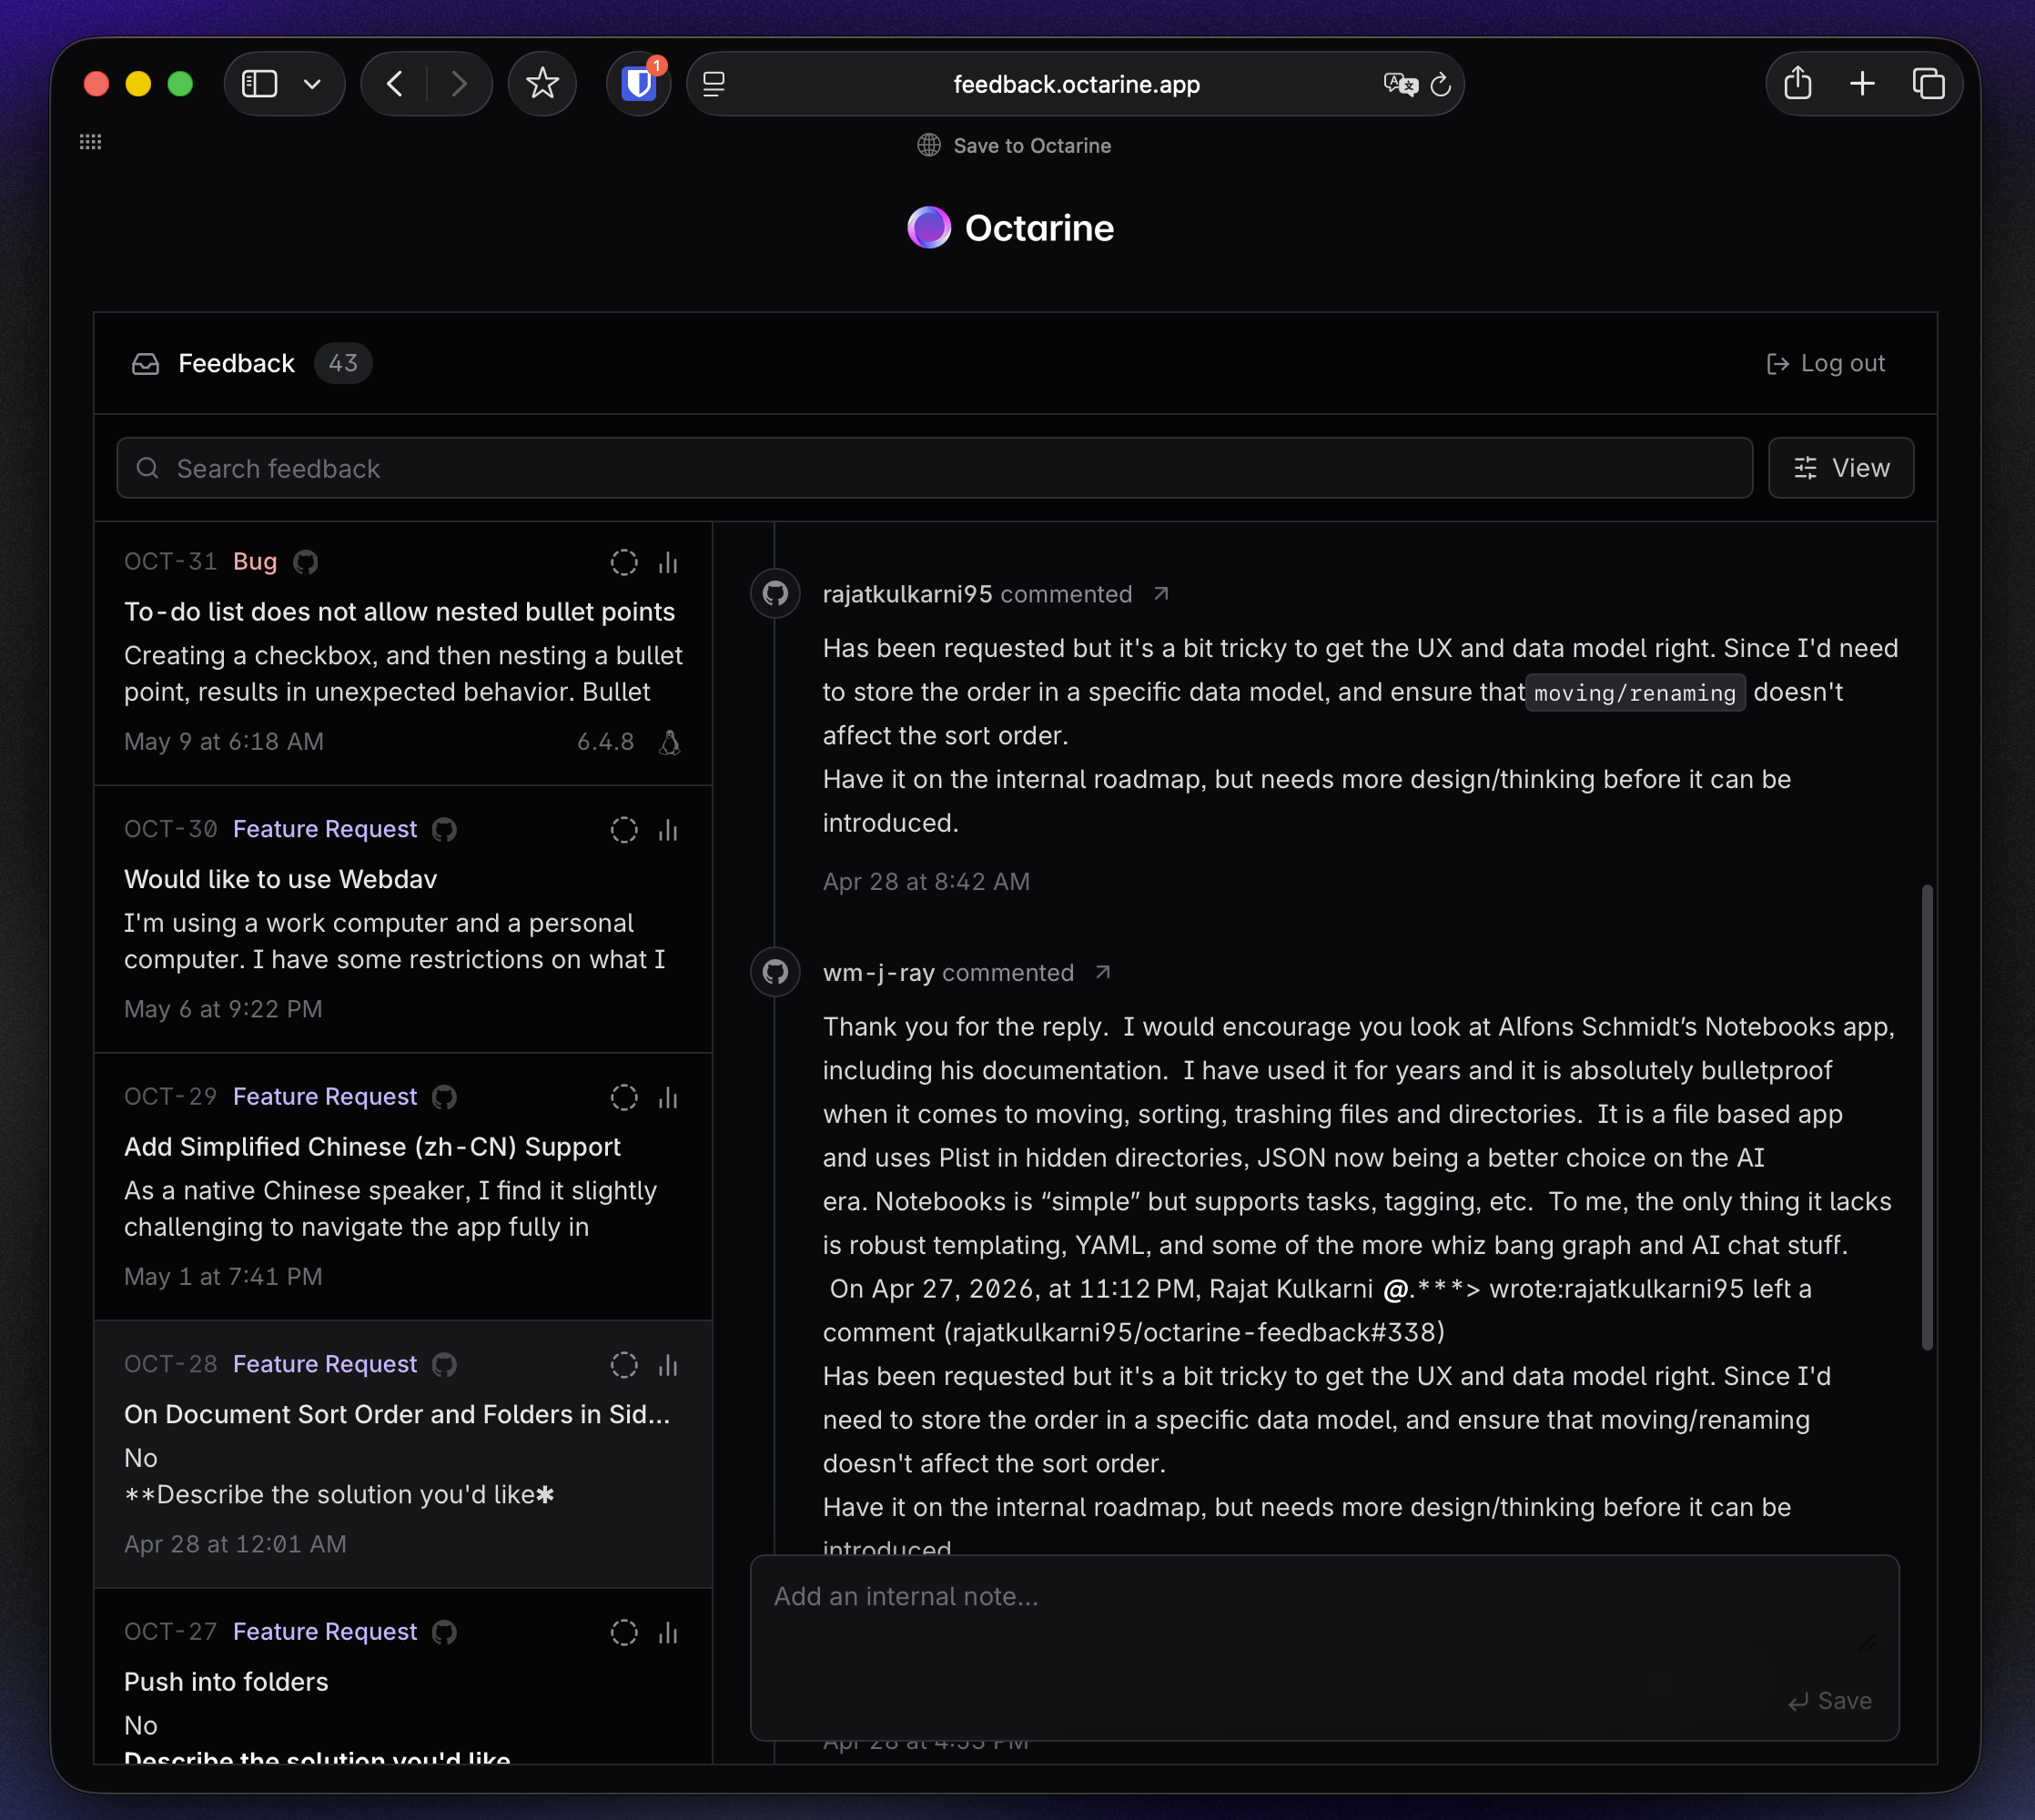
Task: Open external link arrow next to wm-j-ray commented
Action: coord(1103,972)
